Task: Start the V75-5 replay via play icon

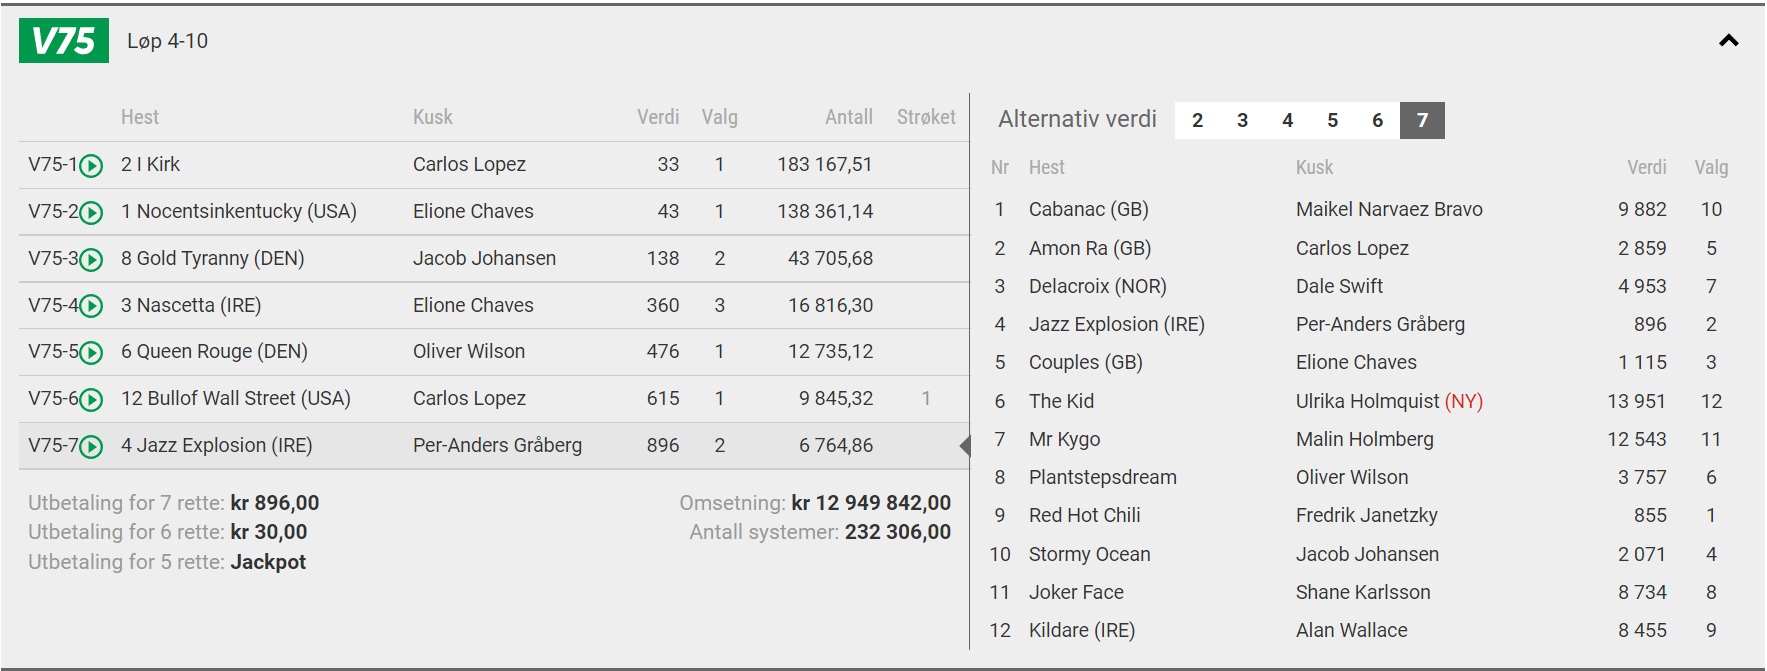Action: click(x=91, y=353)
